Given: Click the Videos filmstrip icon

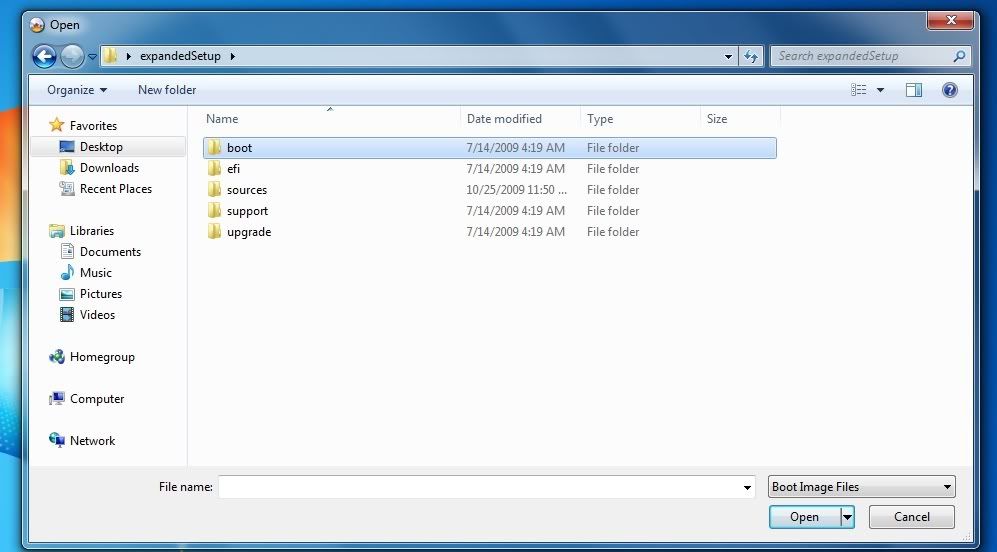Looking at the screenshot, I should (x=67, y=314).
